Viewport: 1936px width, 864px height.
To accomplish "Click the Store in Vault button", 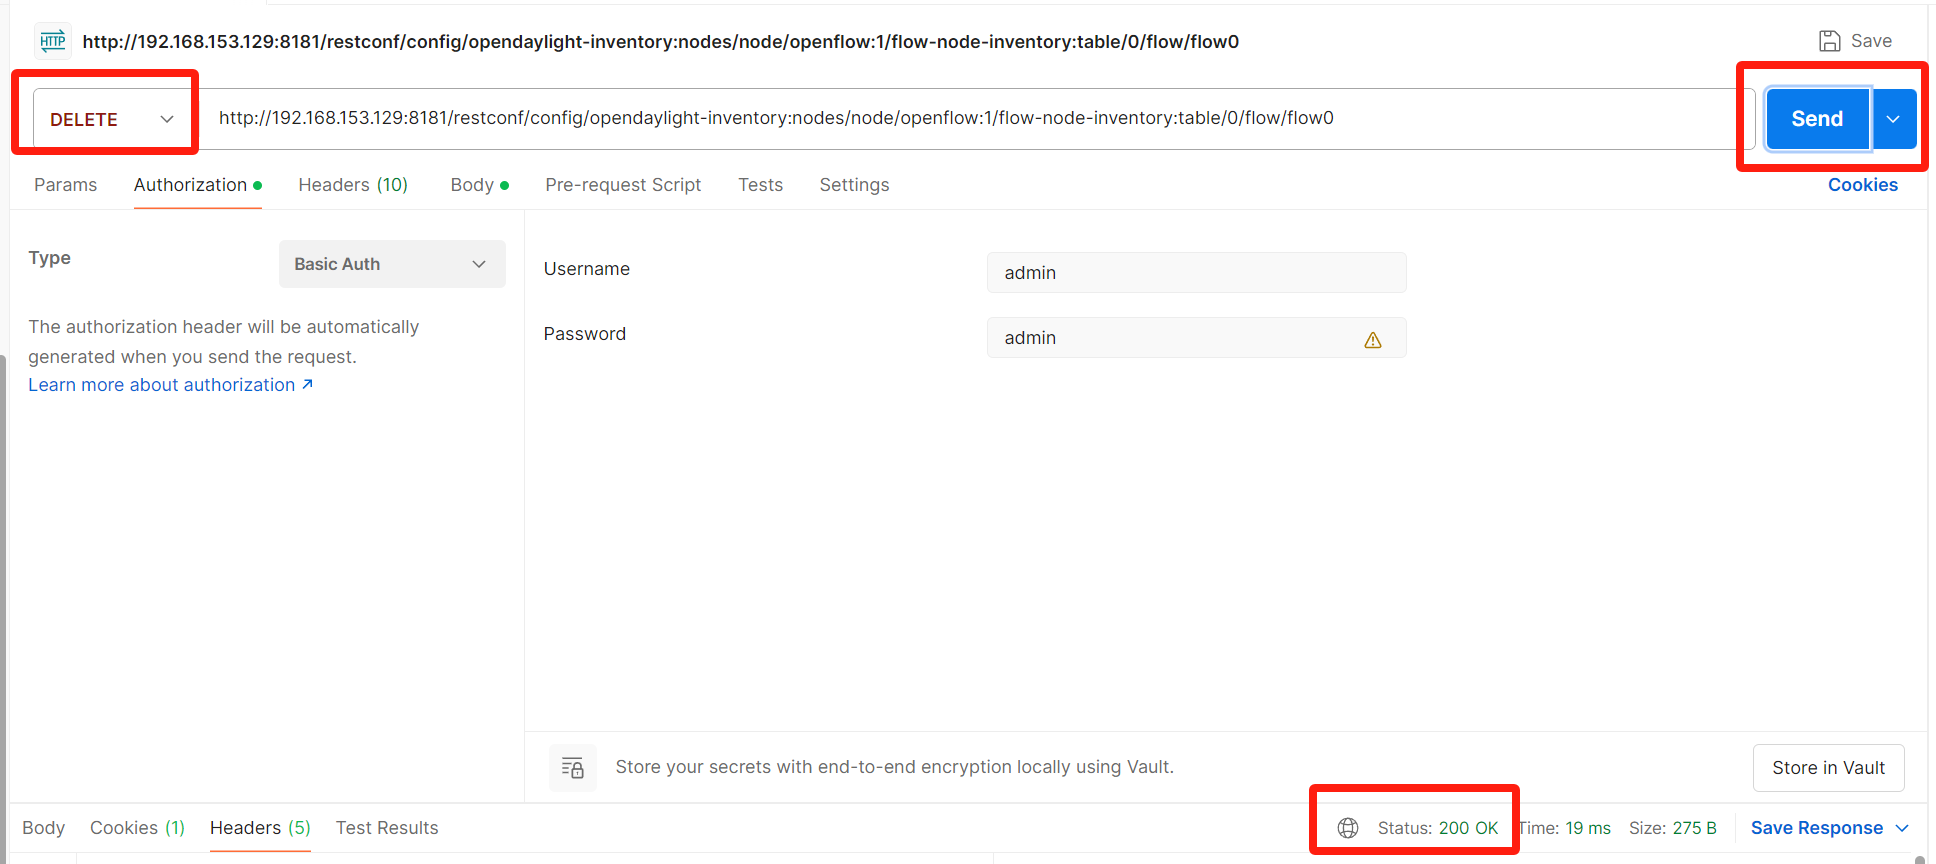I will [x=1828, y=768].
